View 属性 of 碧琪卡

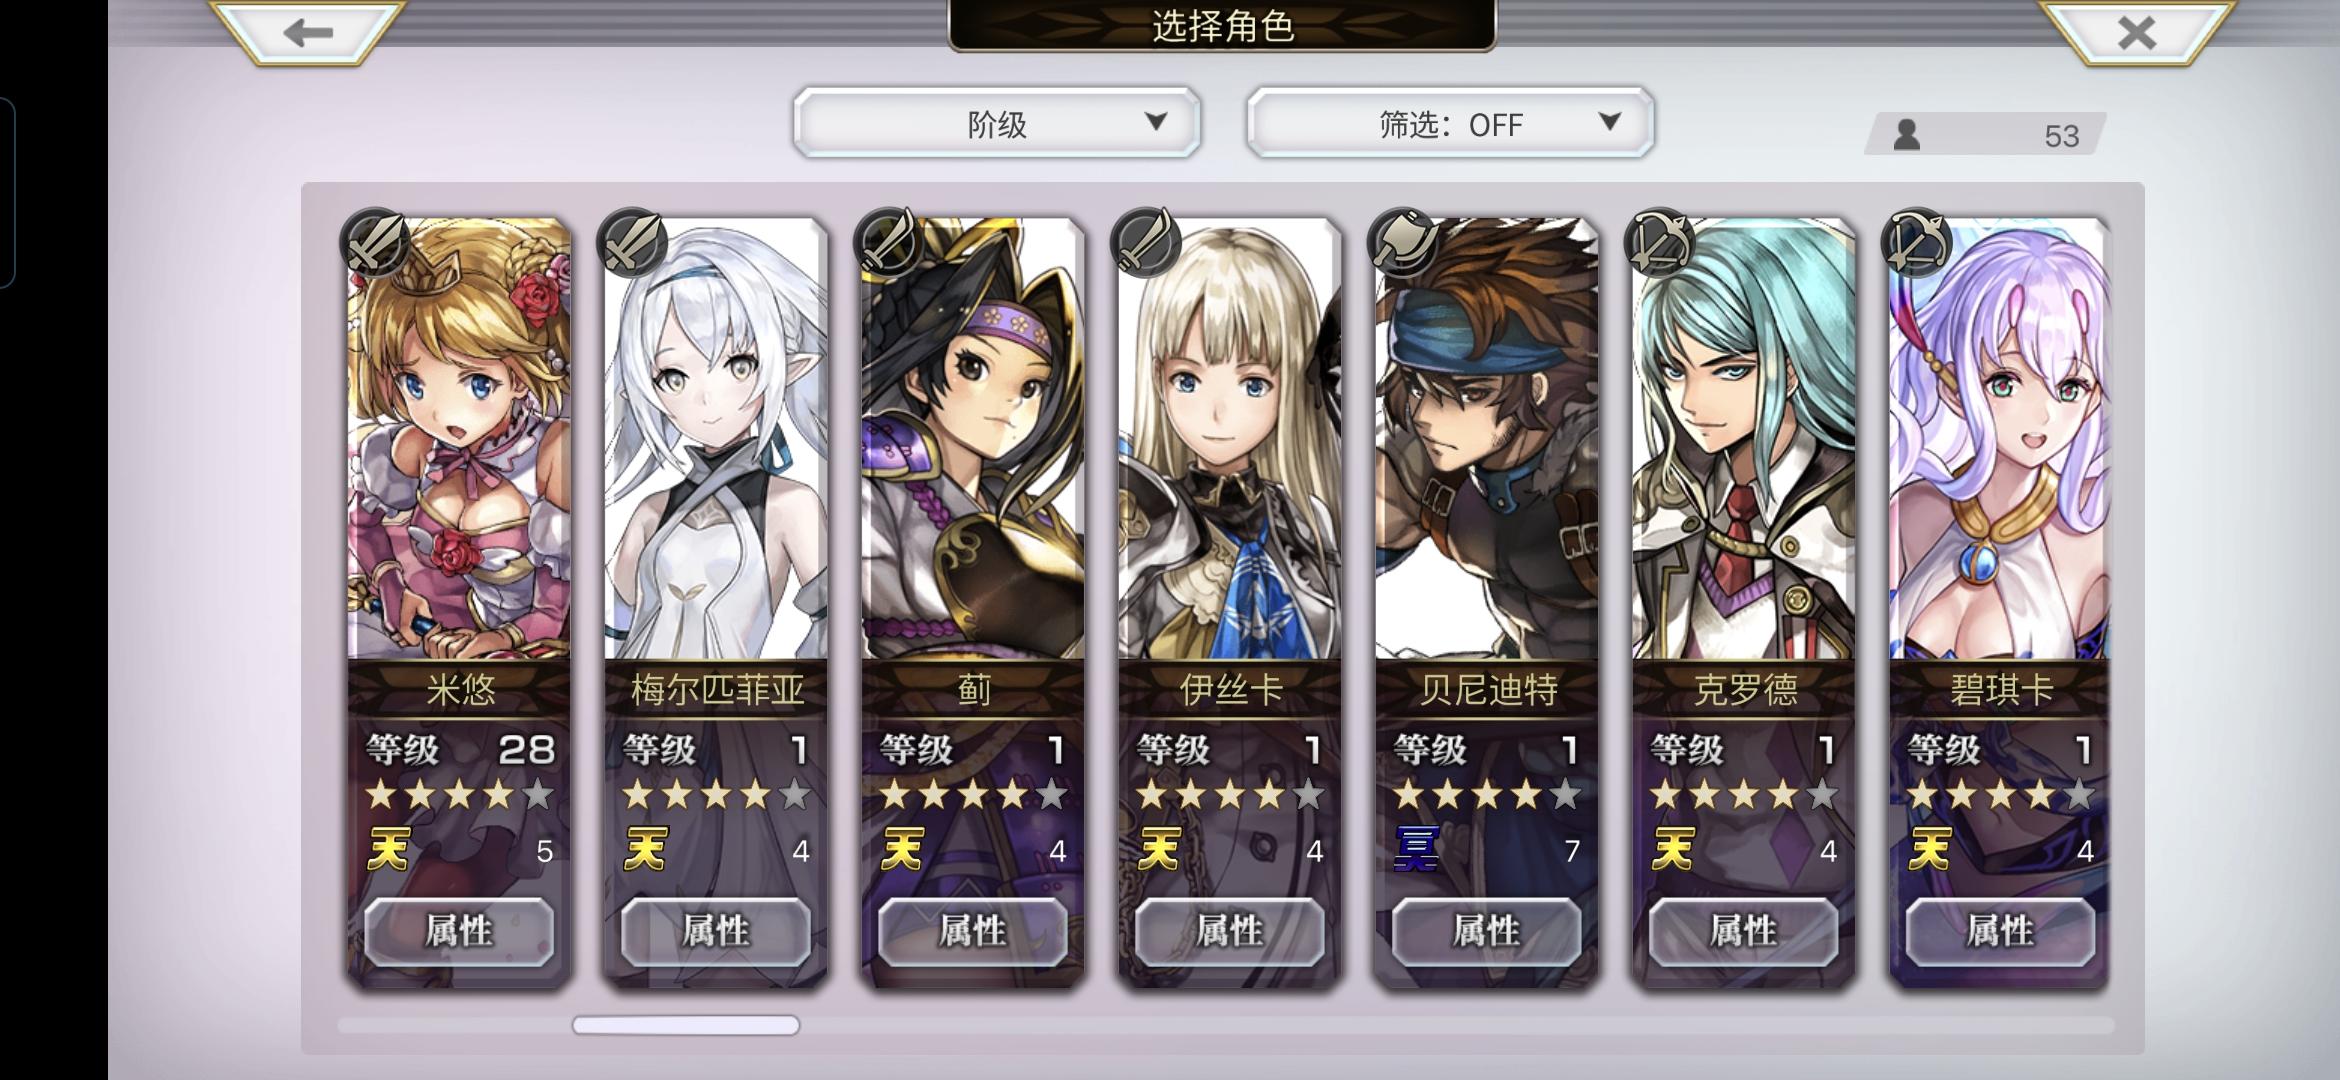[2000, 931]
